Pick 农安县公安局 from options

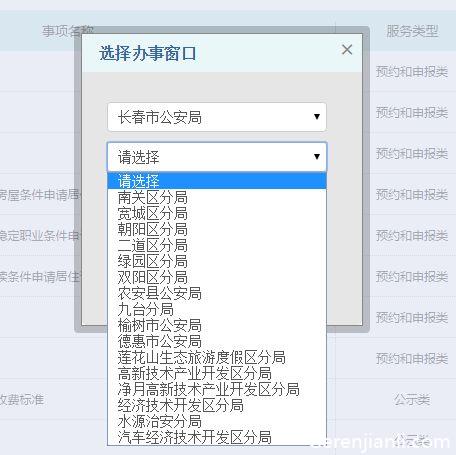click(x=217, y=293)
